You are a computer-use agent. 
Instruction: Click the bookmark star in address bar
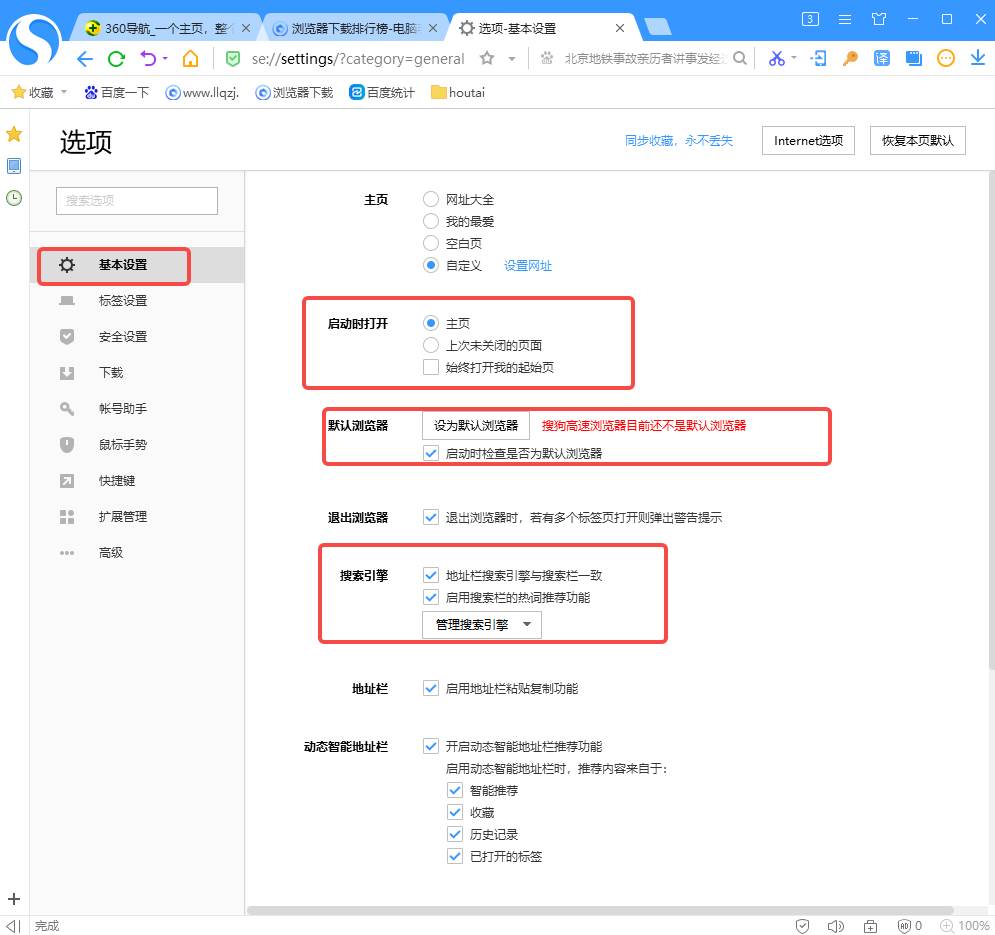click(x=487, y=58)
